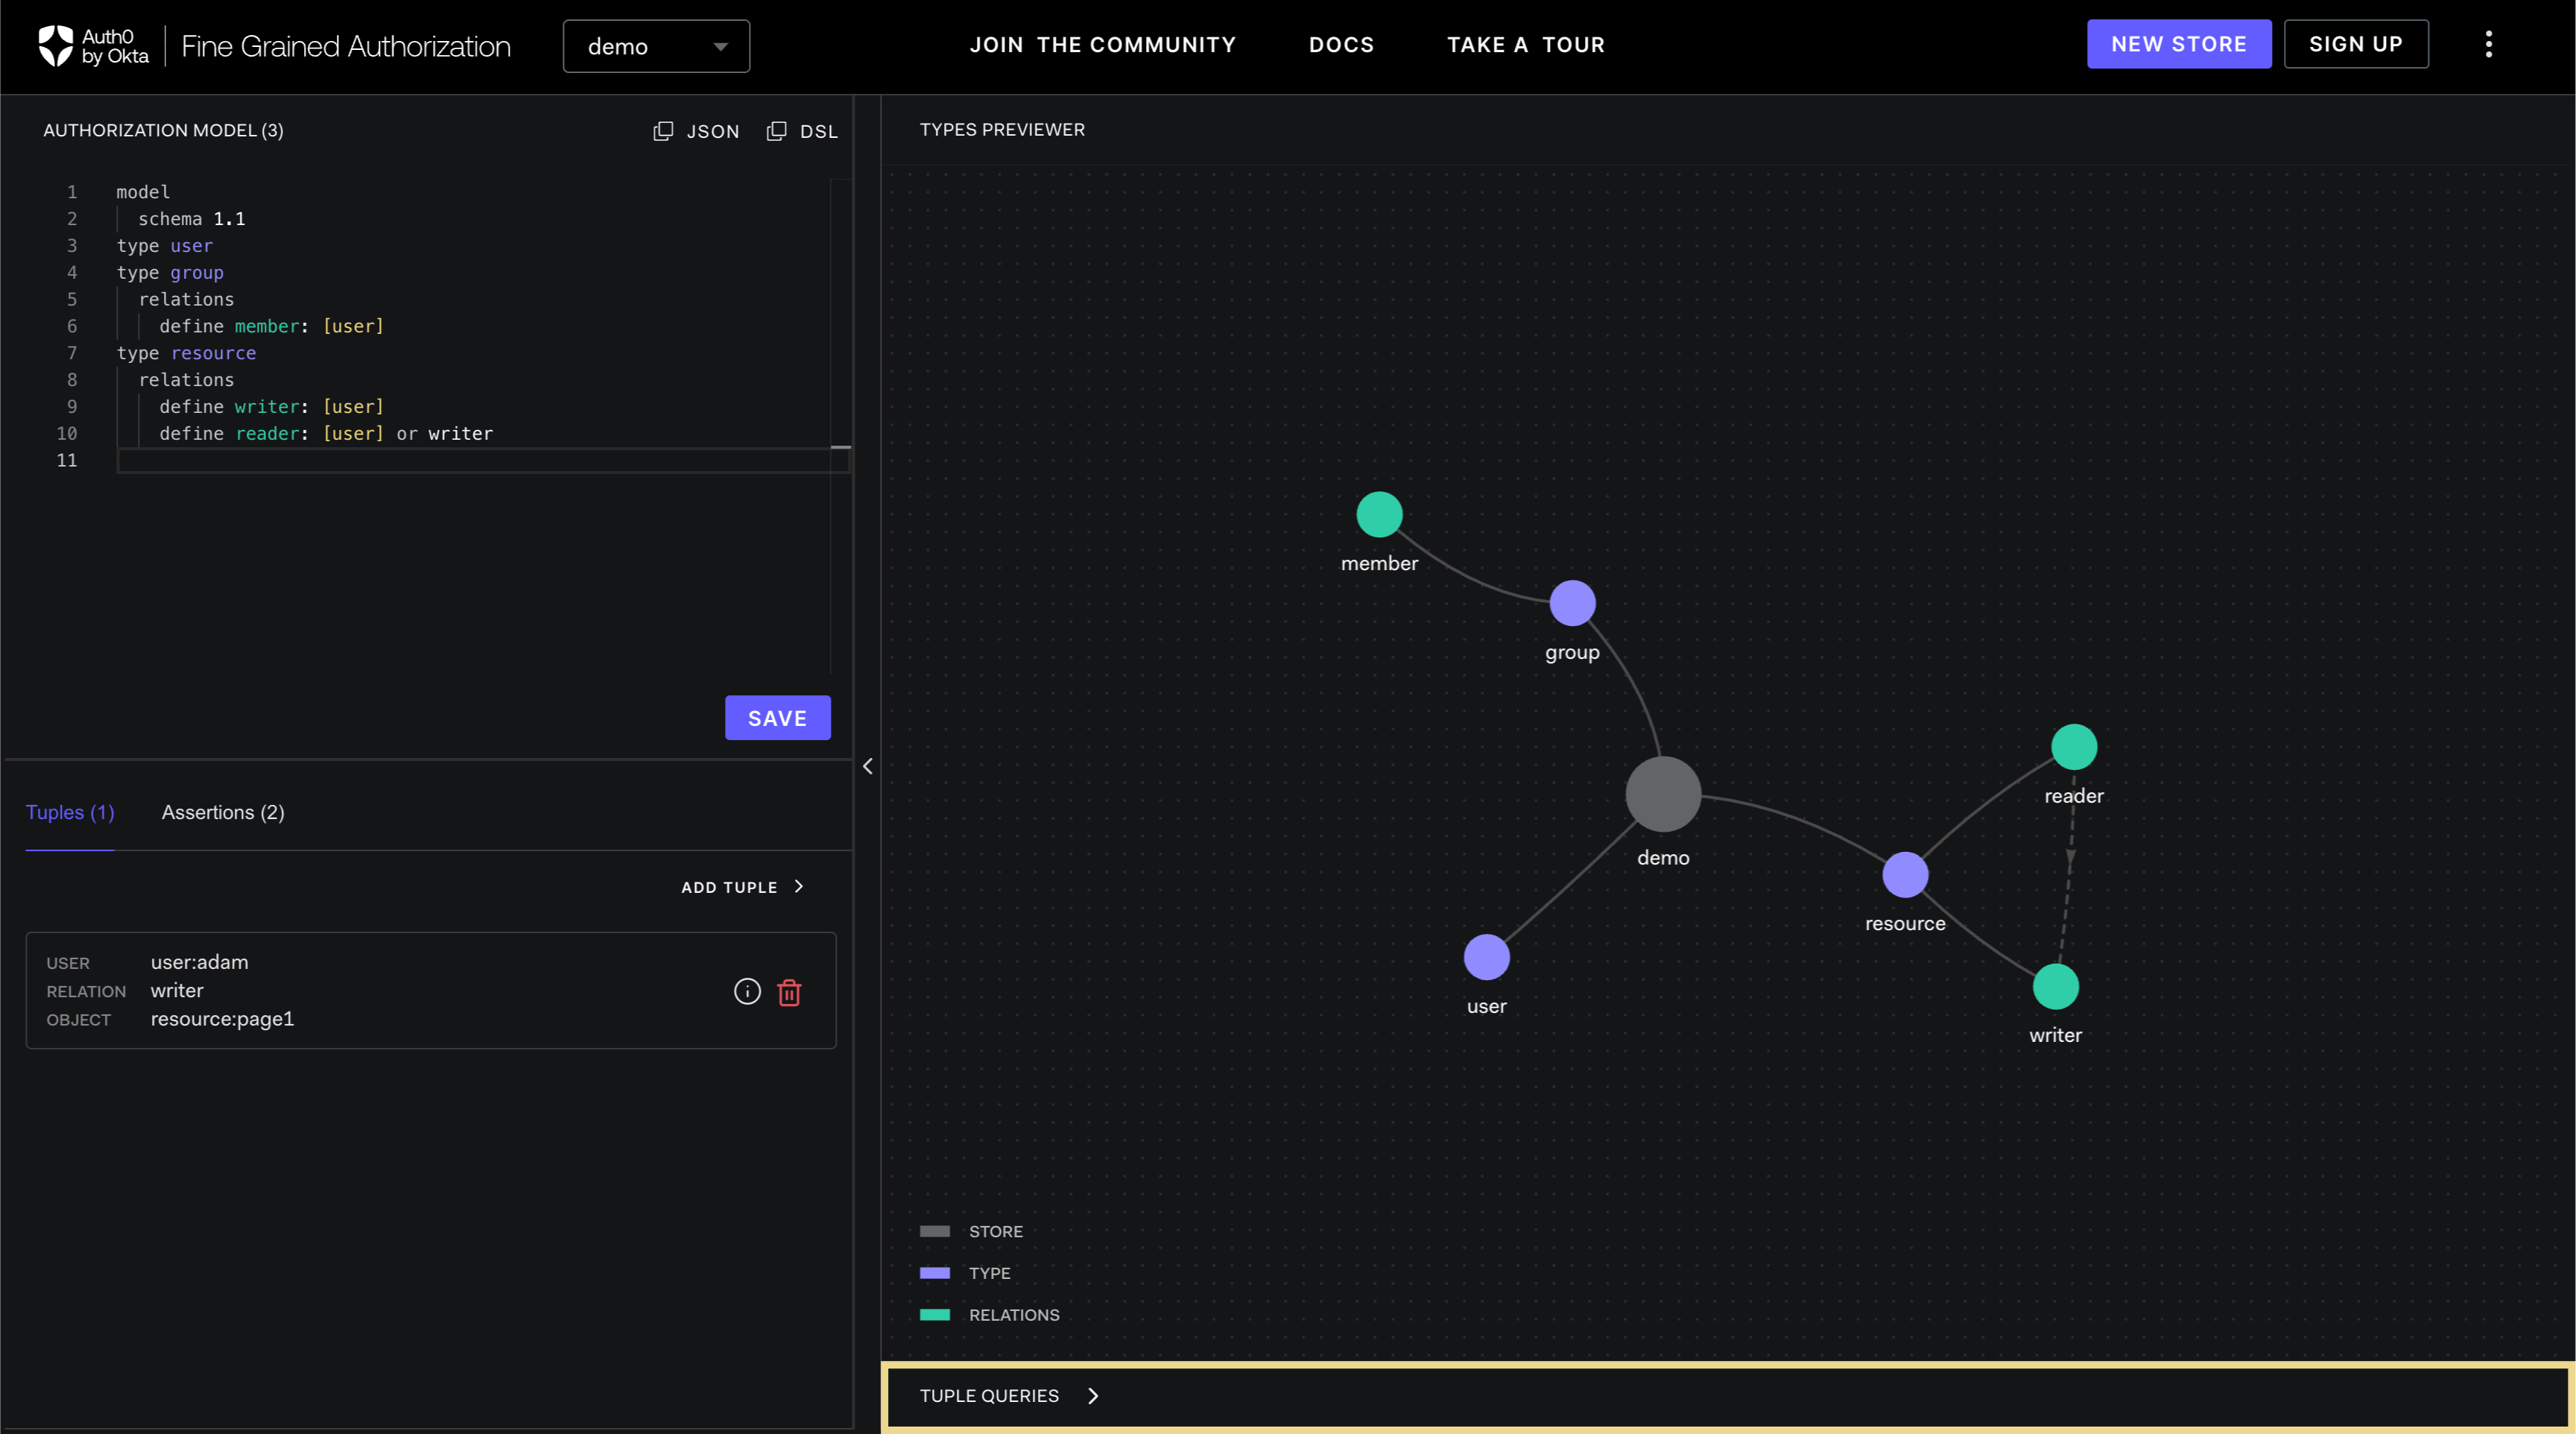Select the resource type node
Screen dimensions: 2576x1434
point(1905,875)
